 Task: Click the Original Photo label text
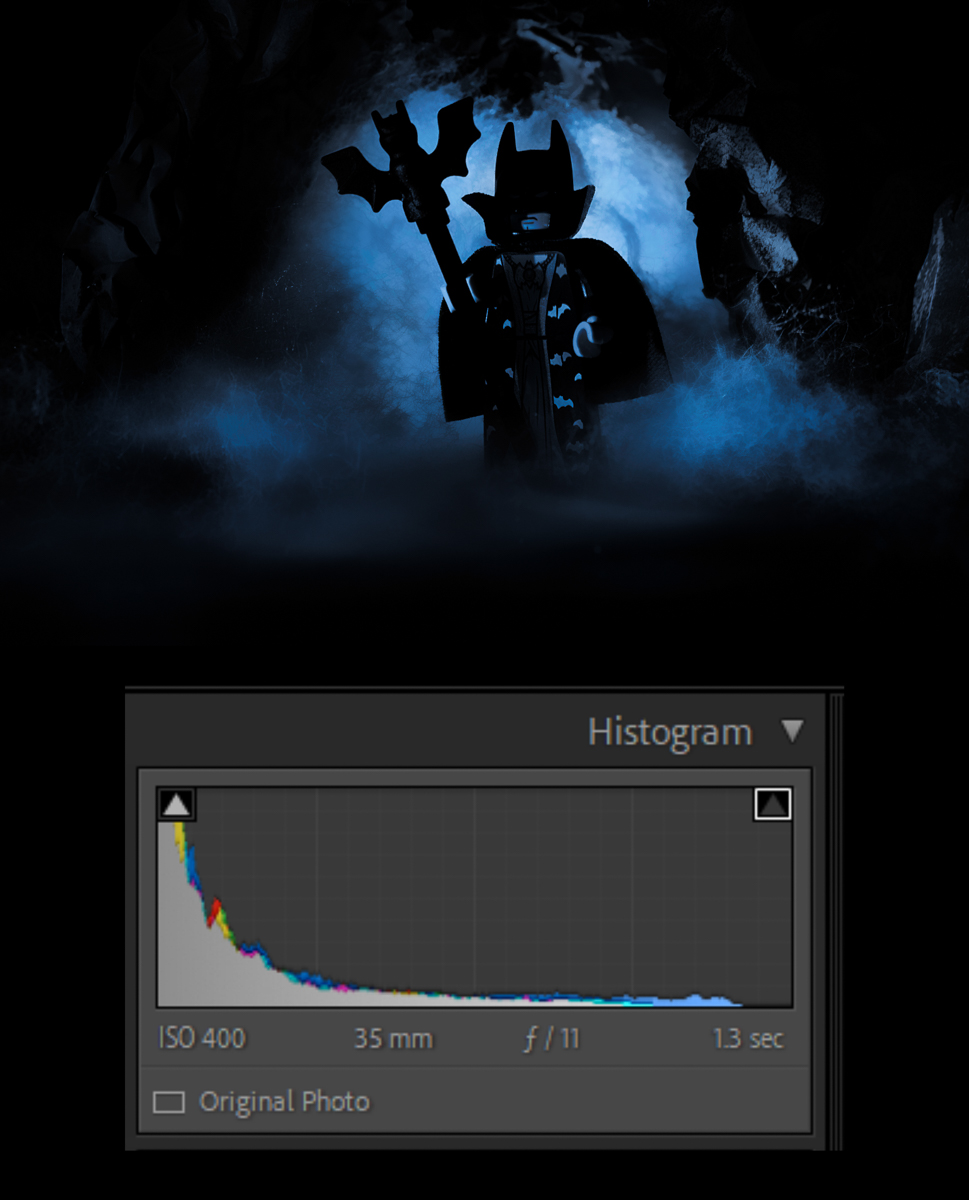(284, 1102)
